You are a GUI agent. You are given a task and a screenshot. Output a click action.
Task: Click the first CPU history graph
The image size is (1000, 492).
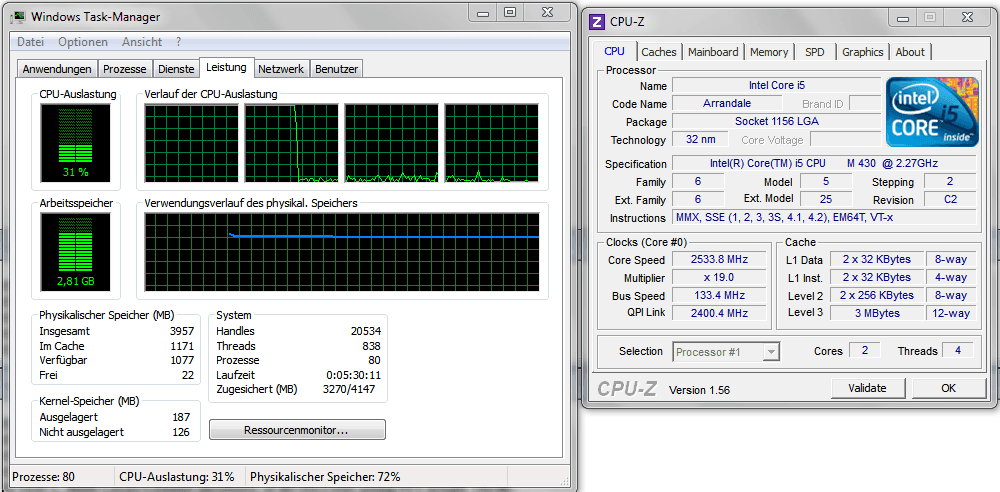(x=191, y=144)
